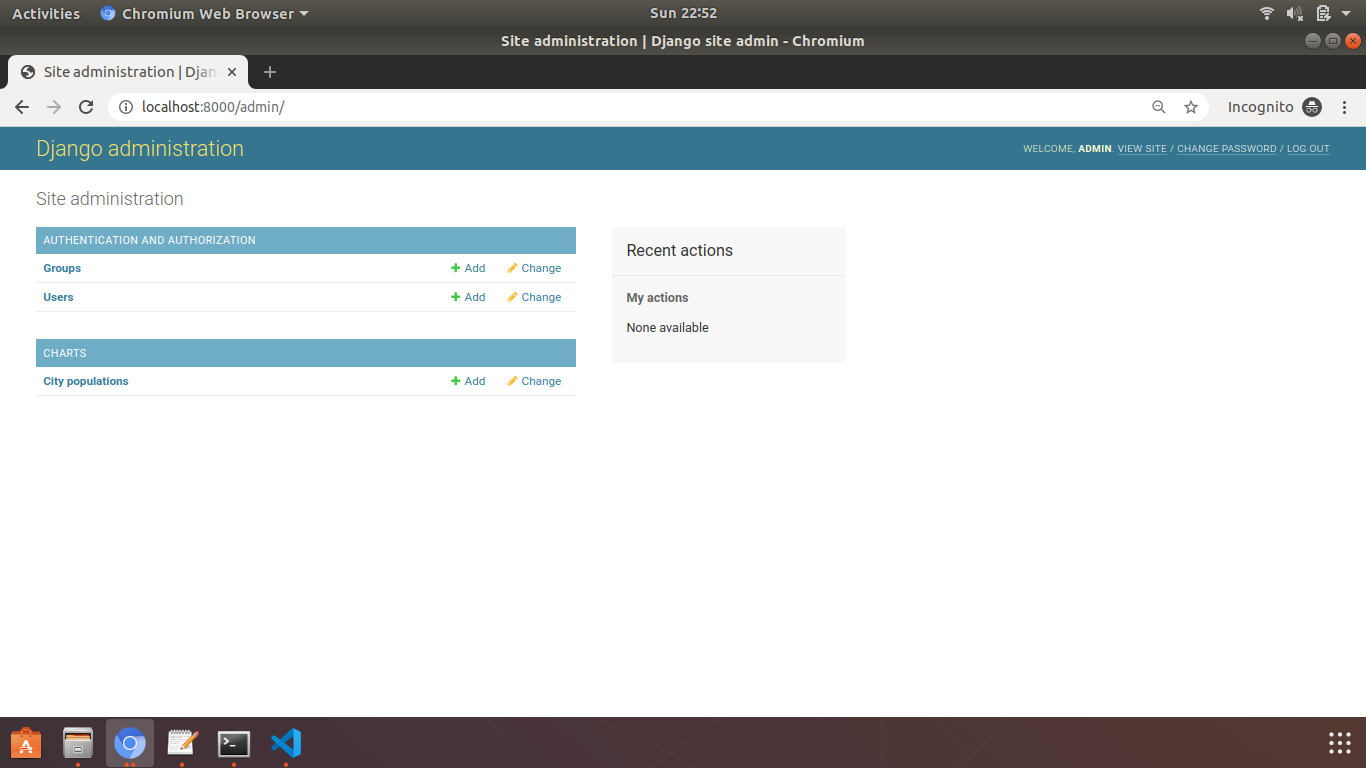
Task: Click the site information icon in address bar
Action: click(125, 107)
